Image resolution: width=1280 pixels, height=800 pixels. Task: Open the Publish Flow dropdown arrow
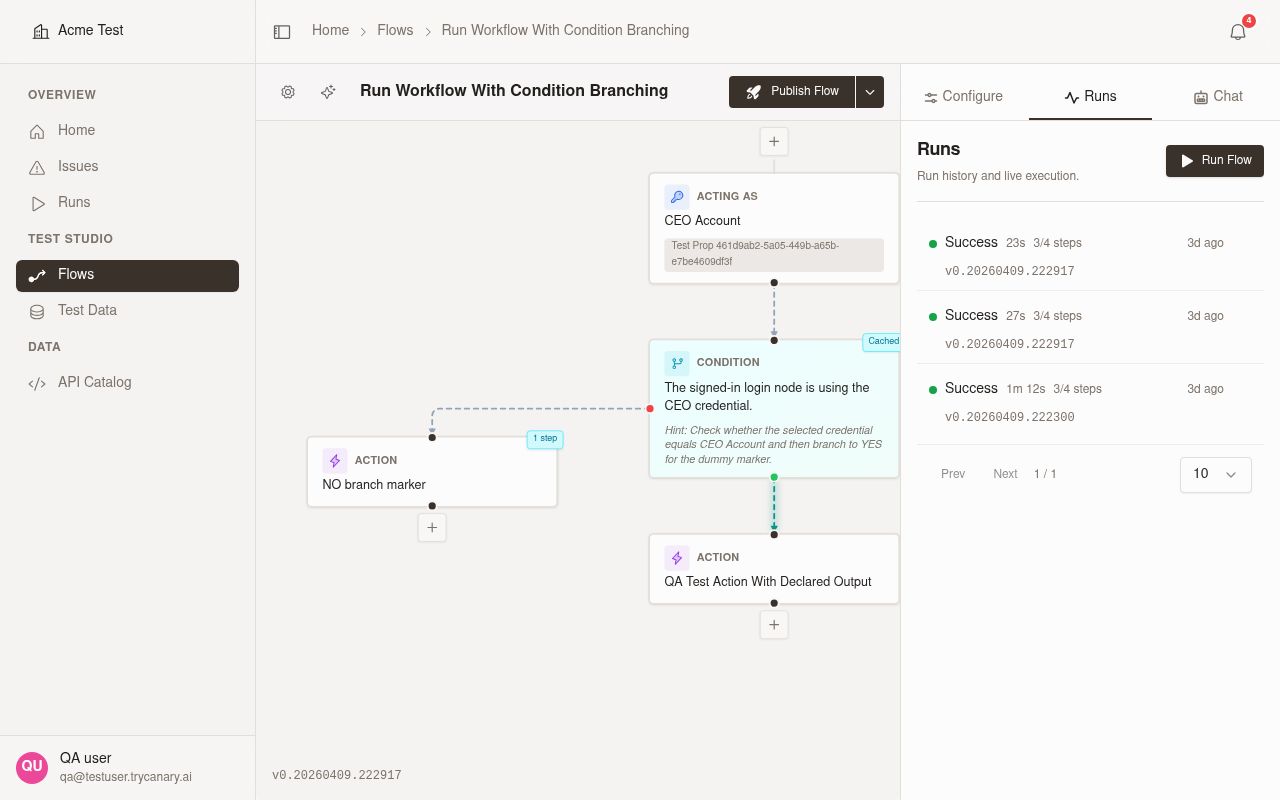pos(870,91)
